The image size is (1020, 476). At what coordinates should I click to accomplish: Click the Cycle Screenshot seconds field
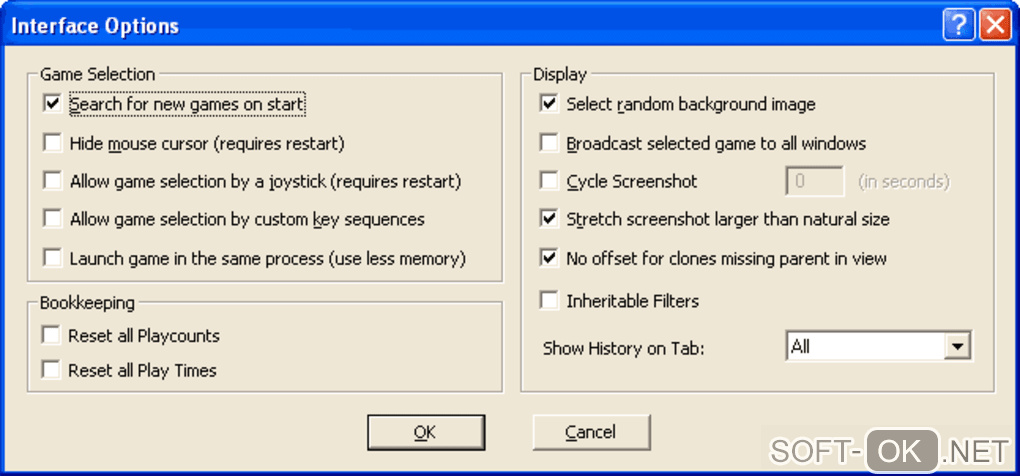(x=816, y=181)
